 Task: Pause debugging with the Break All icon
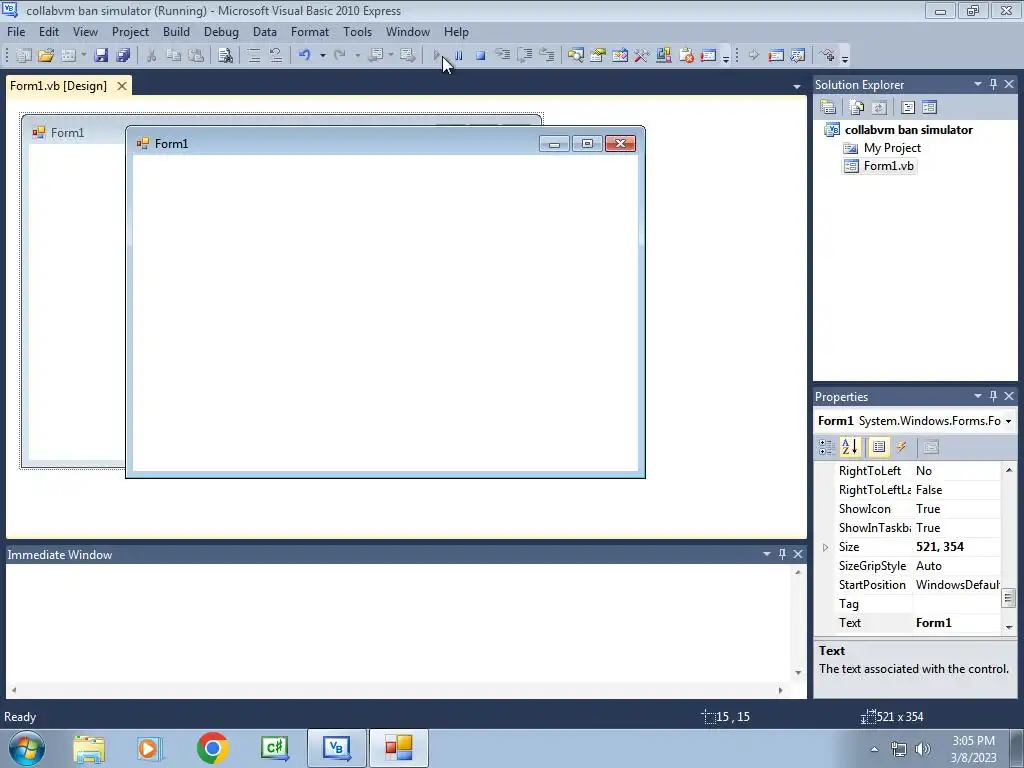(458, 56)
